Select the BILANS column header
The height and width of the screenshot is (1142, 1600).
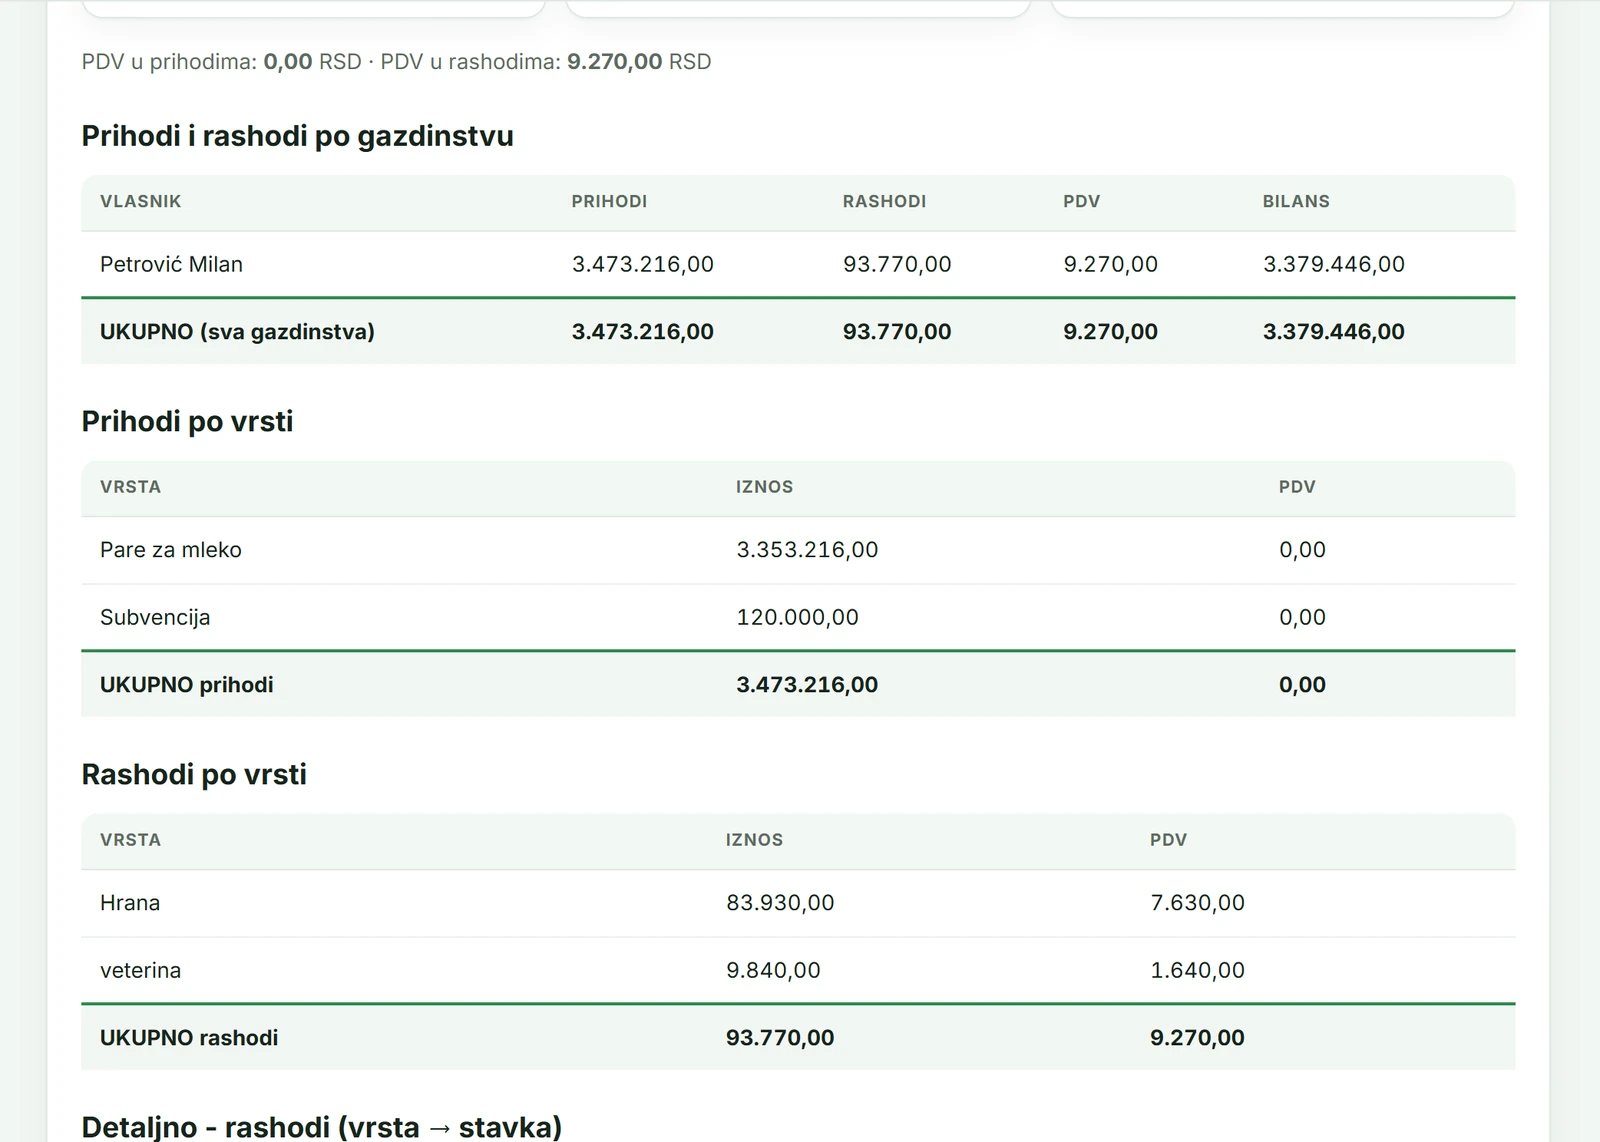point(1296,201)
